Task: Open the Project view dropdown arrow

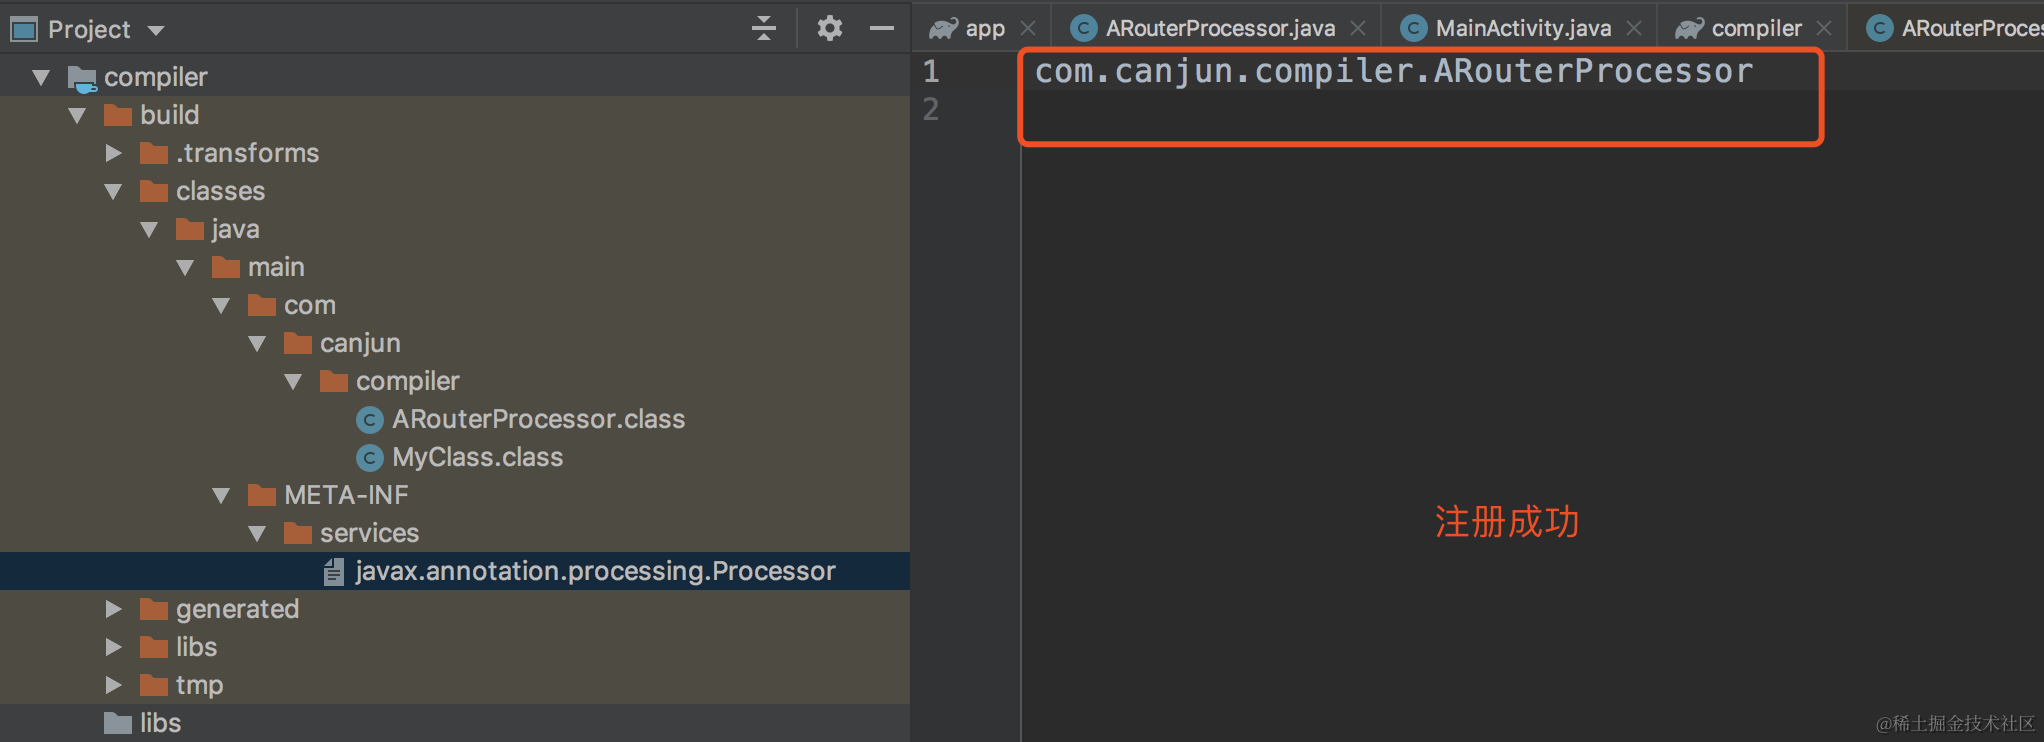Action: [x=156, y=30]
